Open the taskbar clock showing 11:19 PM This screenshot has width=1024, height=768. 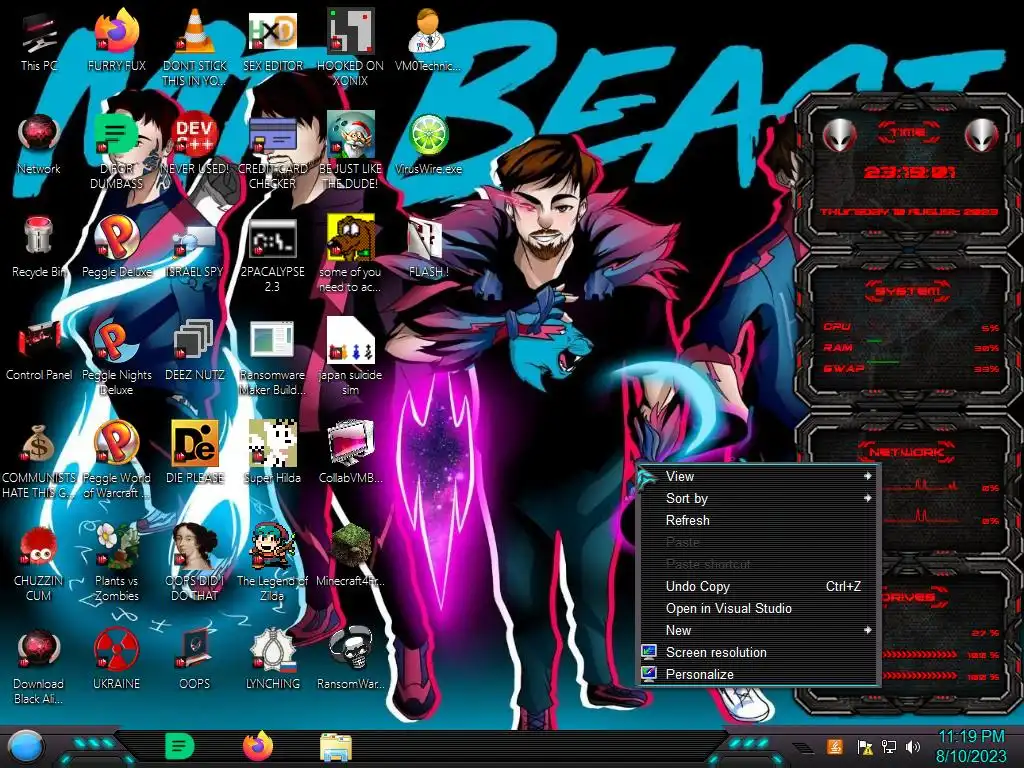point(970,746)
